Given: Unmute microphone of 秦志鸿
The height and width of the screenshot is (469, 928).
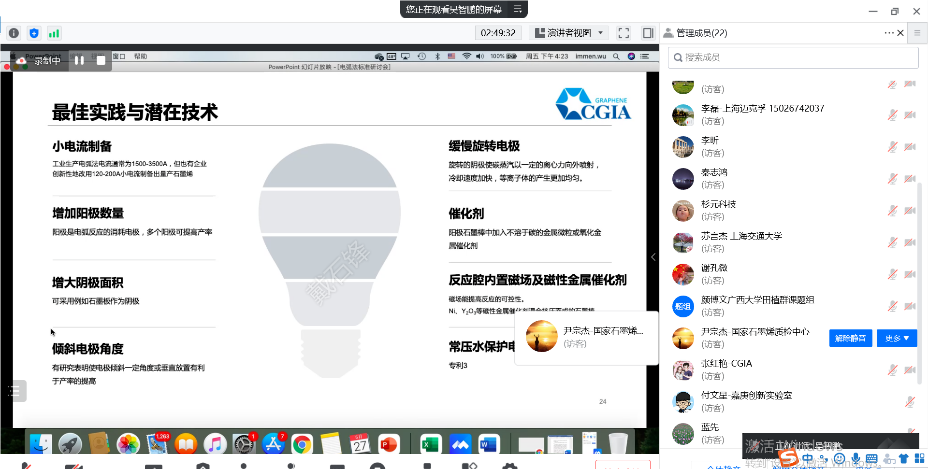Looking at the screenshot, I should click(x=892, y=178).
